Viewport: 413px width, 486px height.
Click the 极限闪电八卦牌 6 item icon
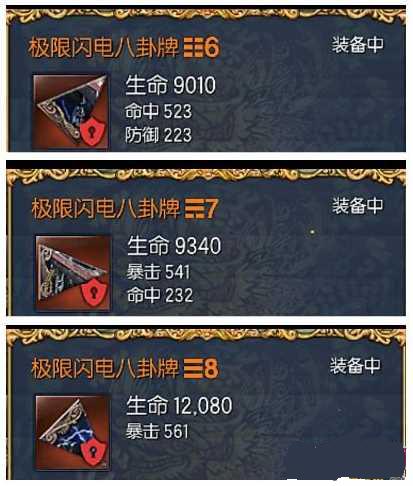pyautogui.click(x=70, y=111)
